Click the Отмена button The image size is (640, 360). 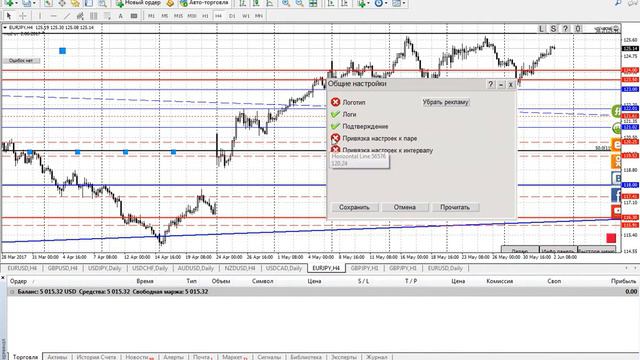point(404,207)
